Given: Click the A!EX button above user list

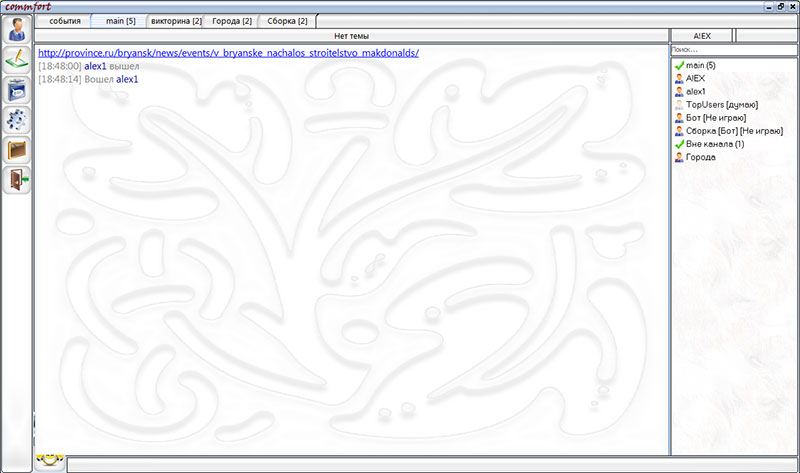Looking at the screenshot, I should tap(701, 35).
